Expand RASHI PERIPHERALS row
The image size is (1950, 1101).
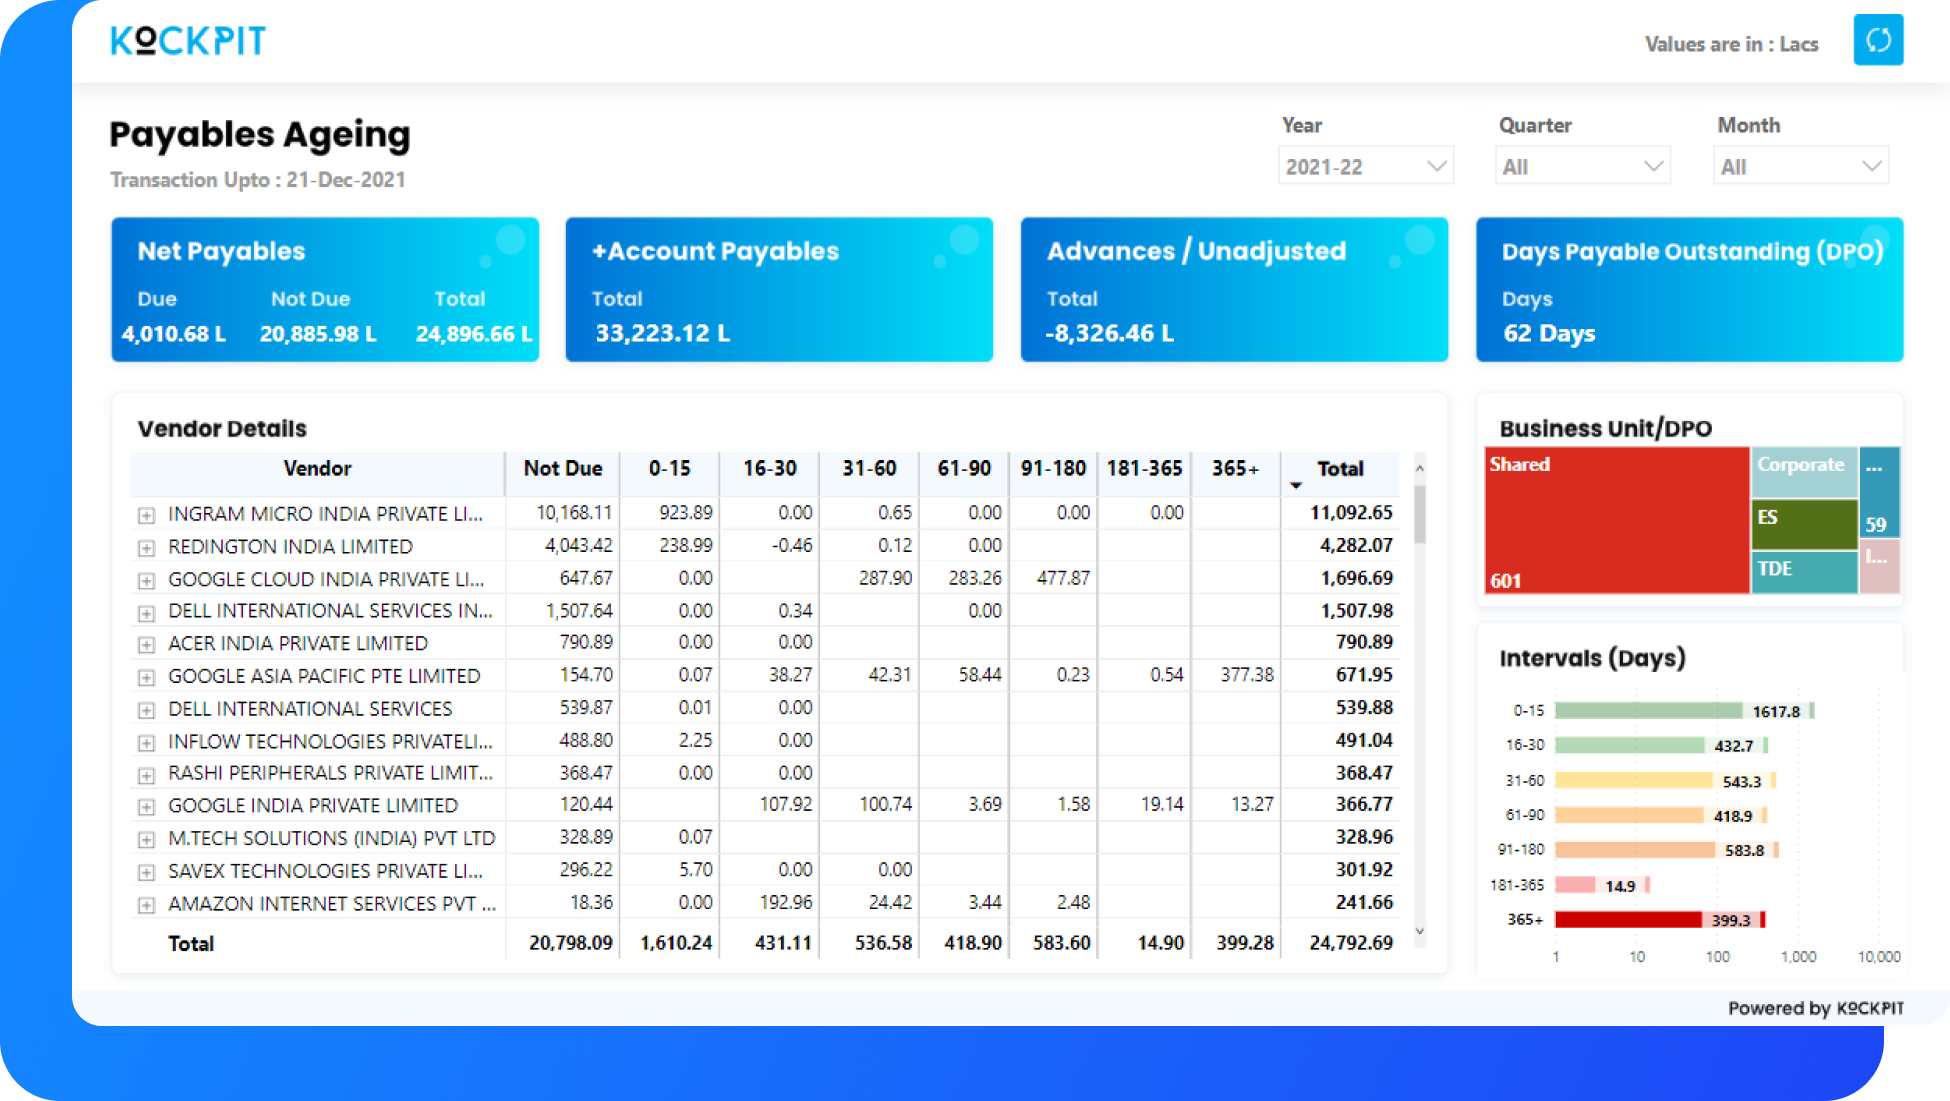(x=146, y=775)
